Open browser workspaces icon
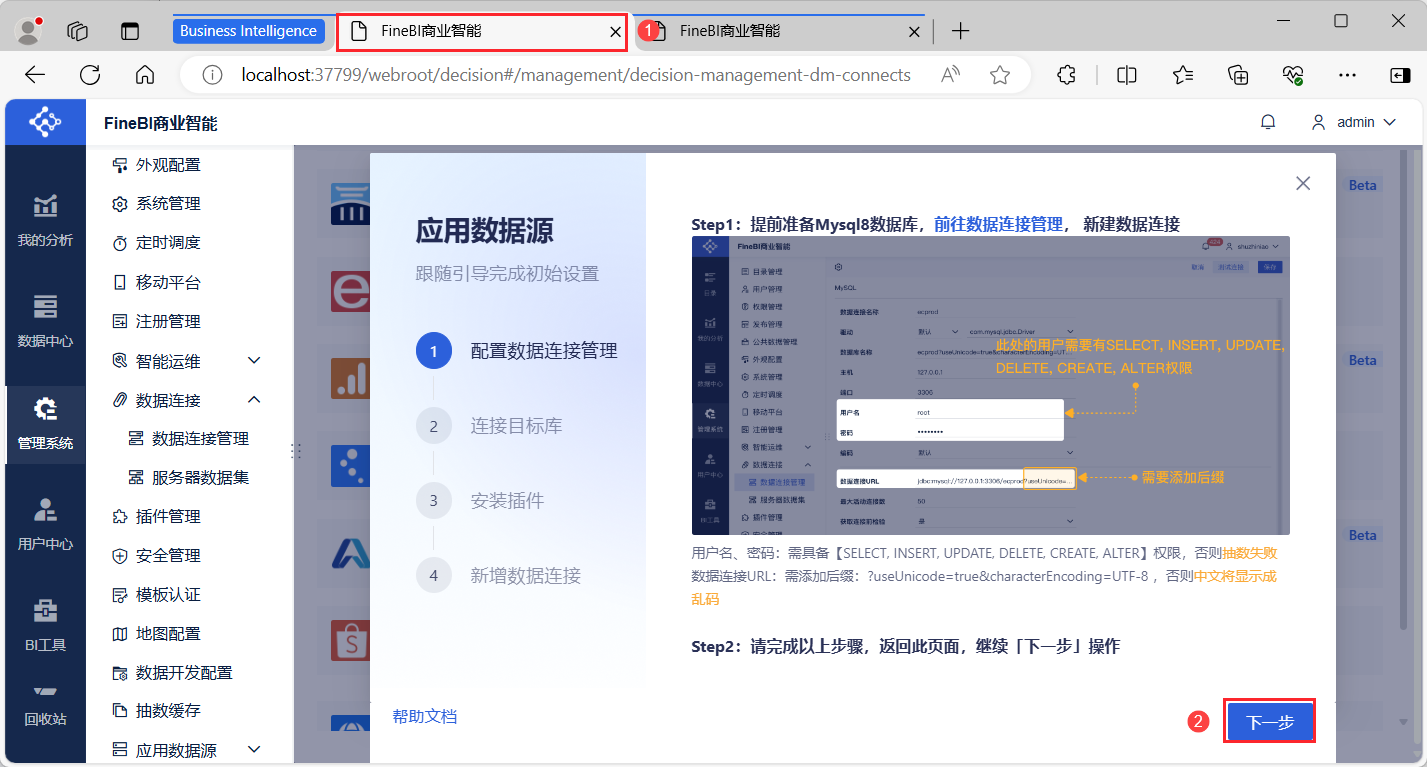 [x=78, y=31]
